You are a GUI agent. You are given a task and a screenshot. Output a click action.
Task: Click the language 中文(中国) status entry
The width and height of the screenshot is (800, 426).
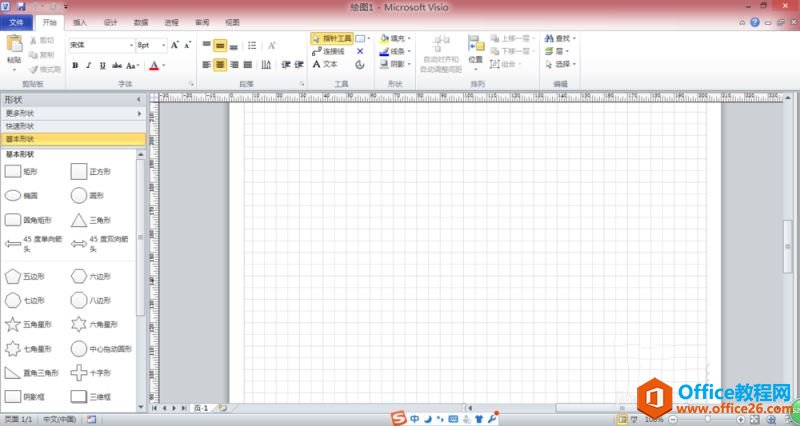(60, 419)
